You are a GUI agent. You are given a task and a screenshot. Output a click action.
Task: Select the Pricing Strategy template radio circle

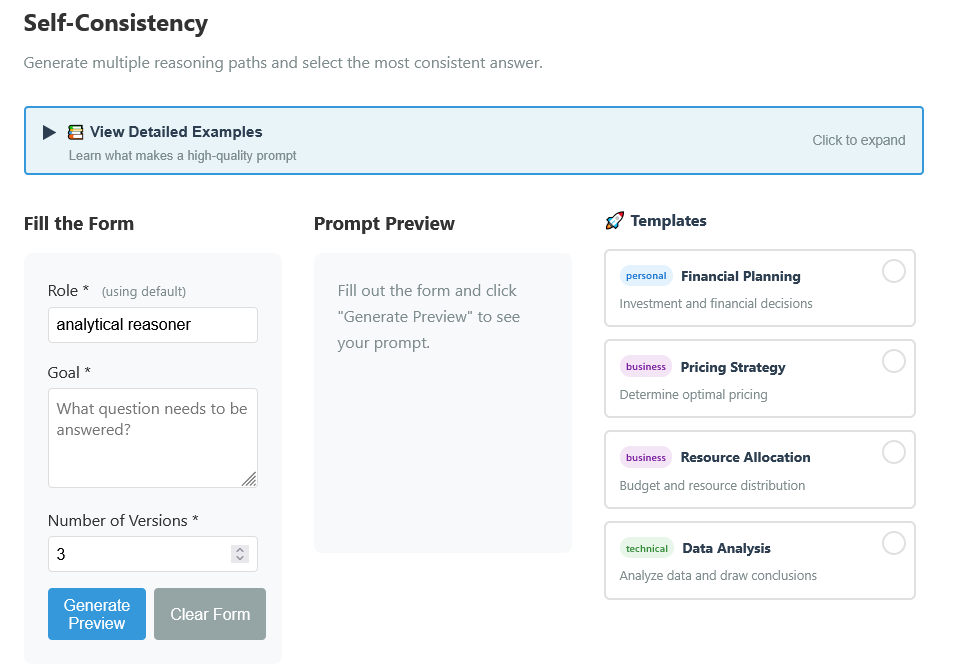tap(894, 361)
